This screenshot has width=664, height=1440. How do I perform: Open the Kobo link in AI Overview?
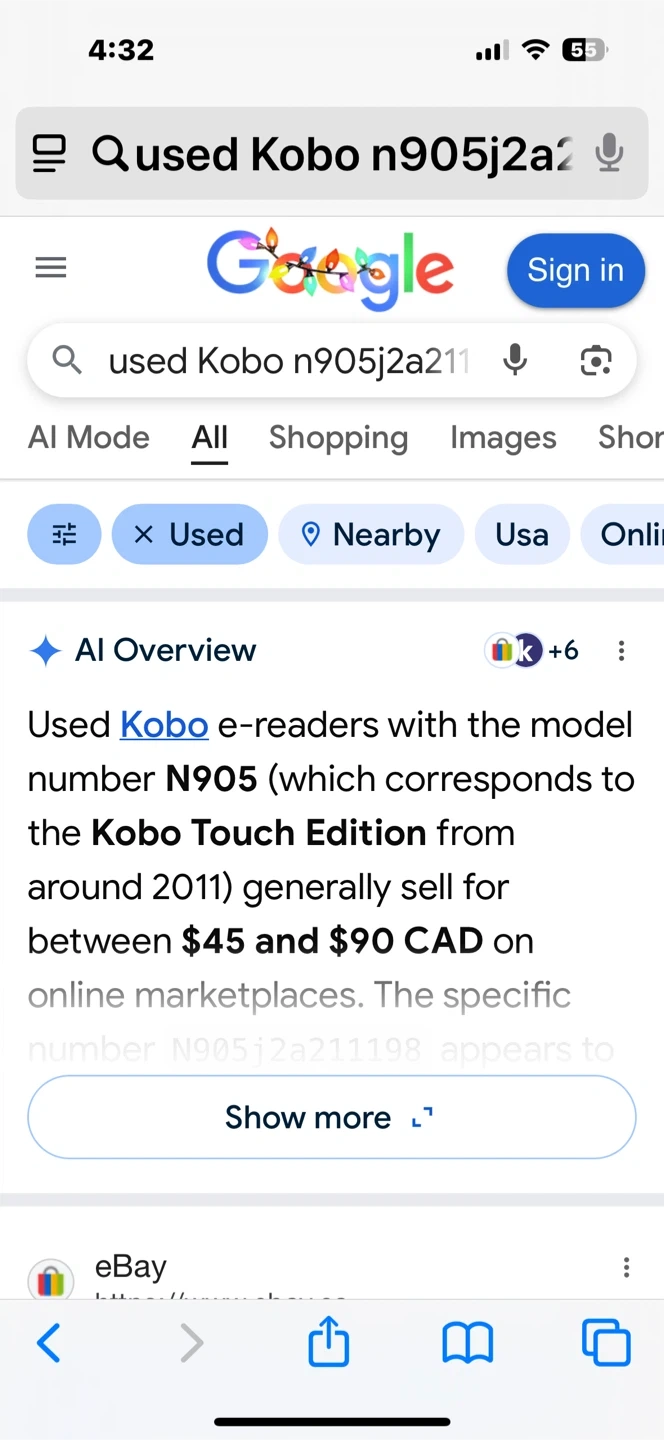(x=164, y=725)
